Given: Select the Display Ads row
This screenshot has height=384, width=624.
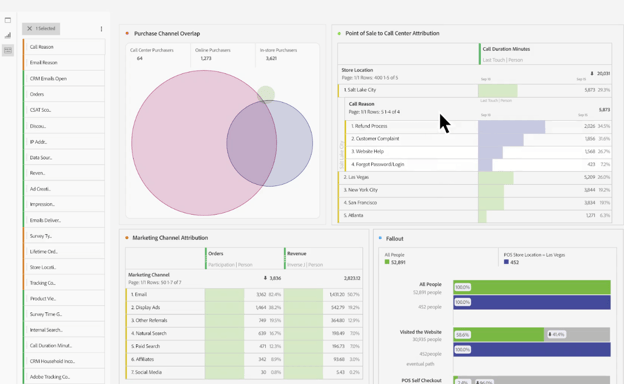Looking at the screenshot, I should [x=244, y=308].
